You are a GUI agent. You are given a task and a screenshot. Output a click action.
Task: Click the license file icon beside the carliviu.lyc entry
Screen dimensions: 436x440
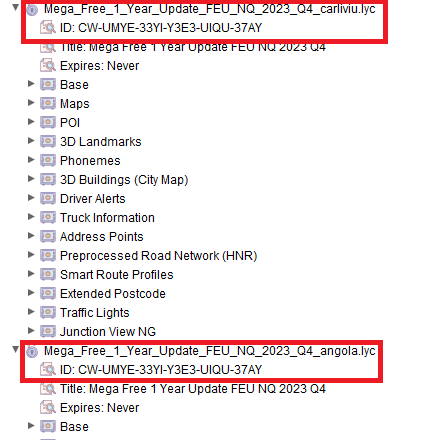pyautogui.click(x=32, y=10)
